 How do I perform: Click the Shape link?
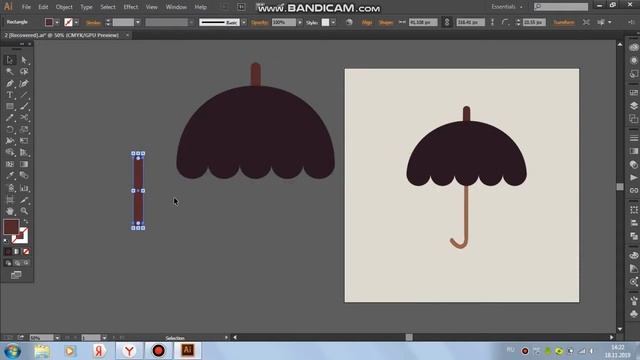pos(386,23)
